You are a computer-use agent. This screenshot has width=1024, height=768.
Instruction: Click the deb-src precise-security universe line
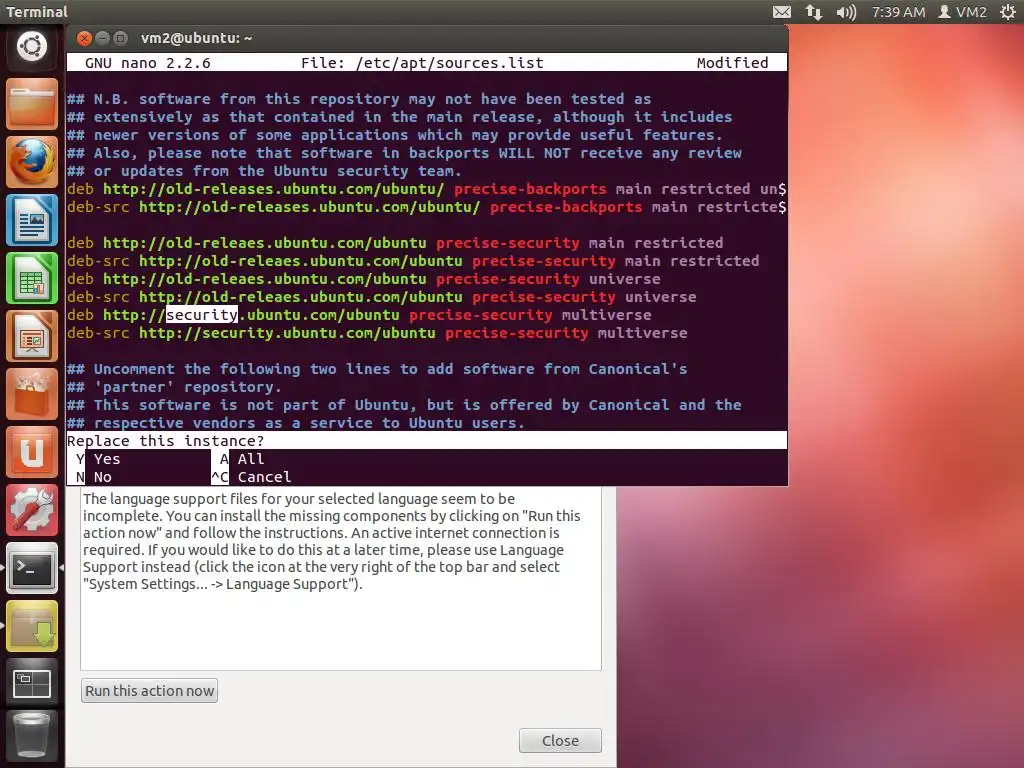click(x=382, y=297)
